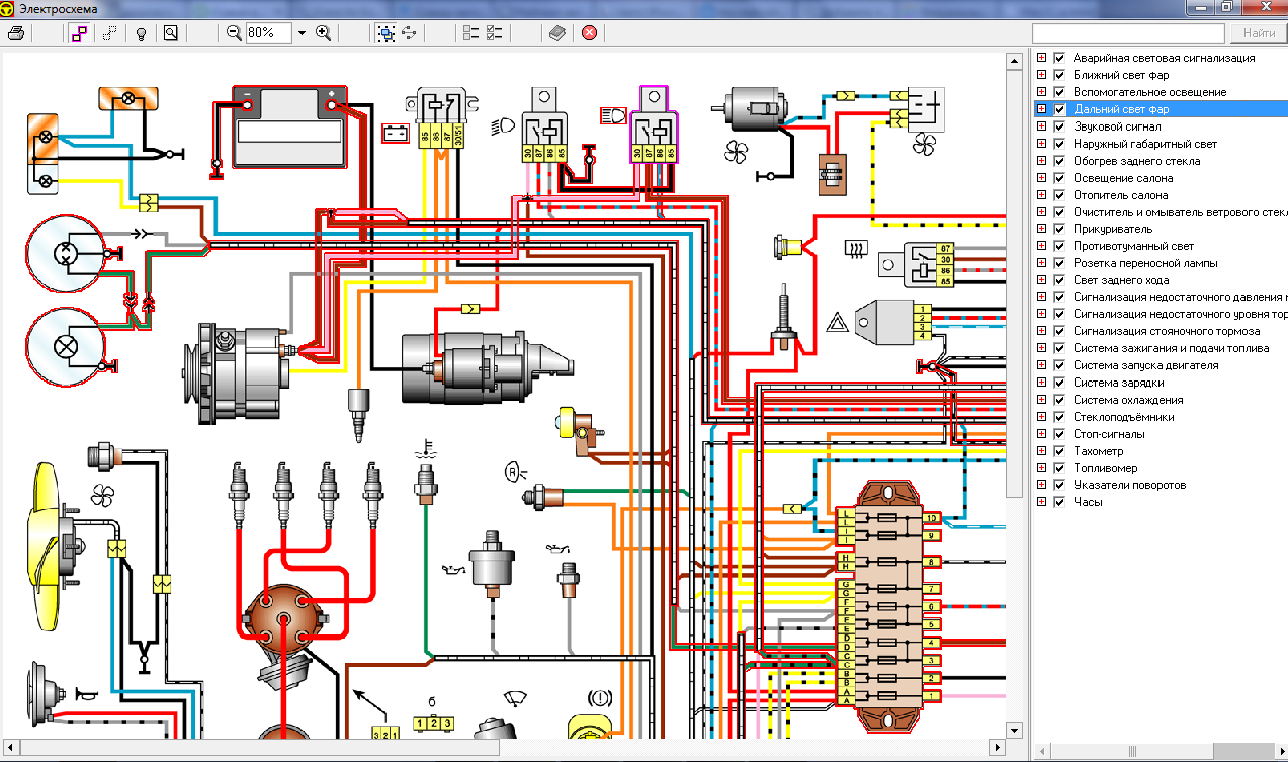Expand the Противотуманный свет tree node
Screen dimensions: 1288x762
click(x=1041, y=246)
